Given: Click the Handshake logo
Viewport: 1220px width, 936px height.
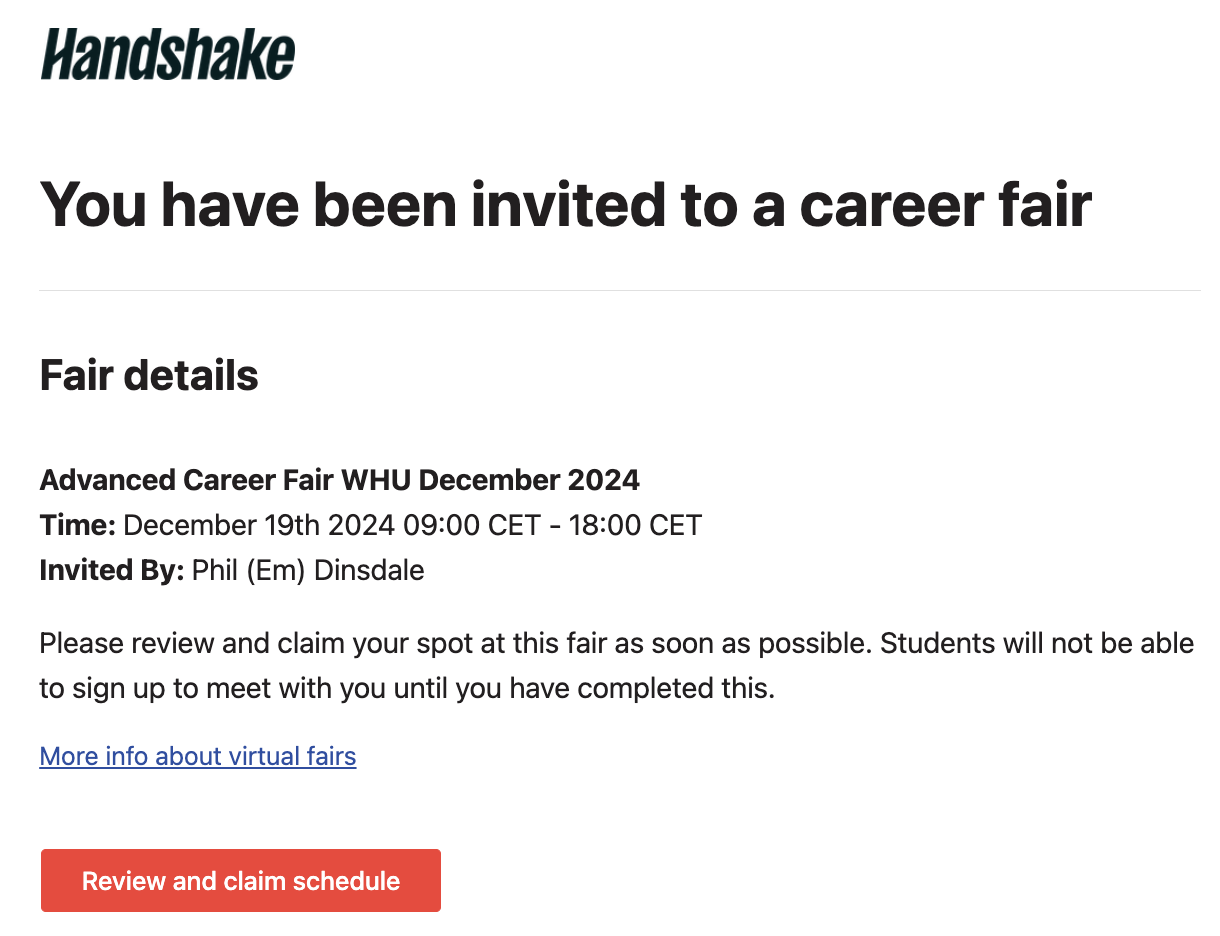Looking at the screenshot, I should click(168, 55).
